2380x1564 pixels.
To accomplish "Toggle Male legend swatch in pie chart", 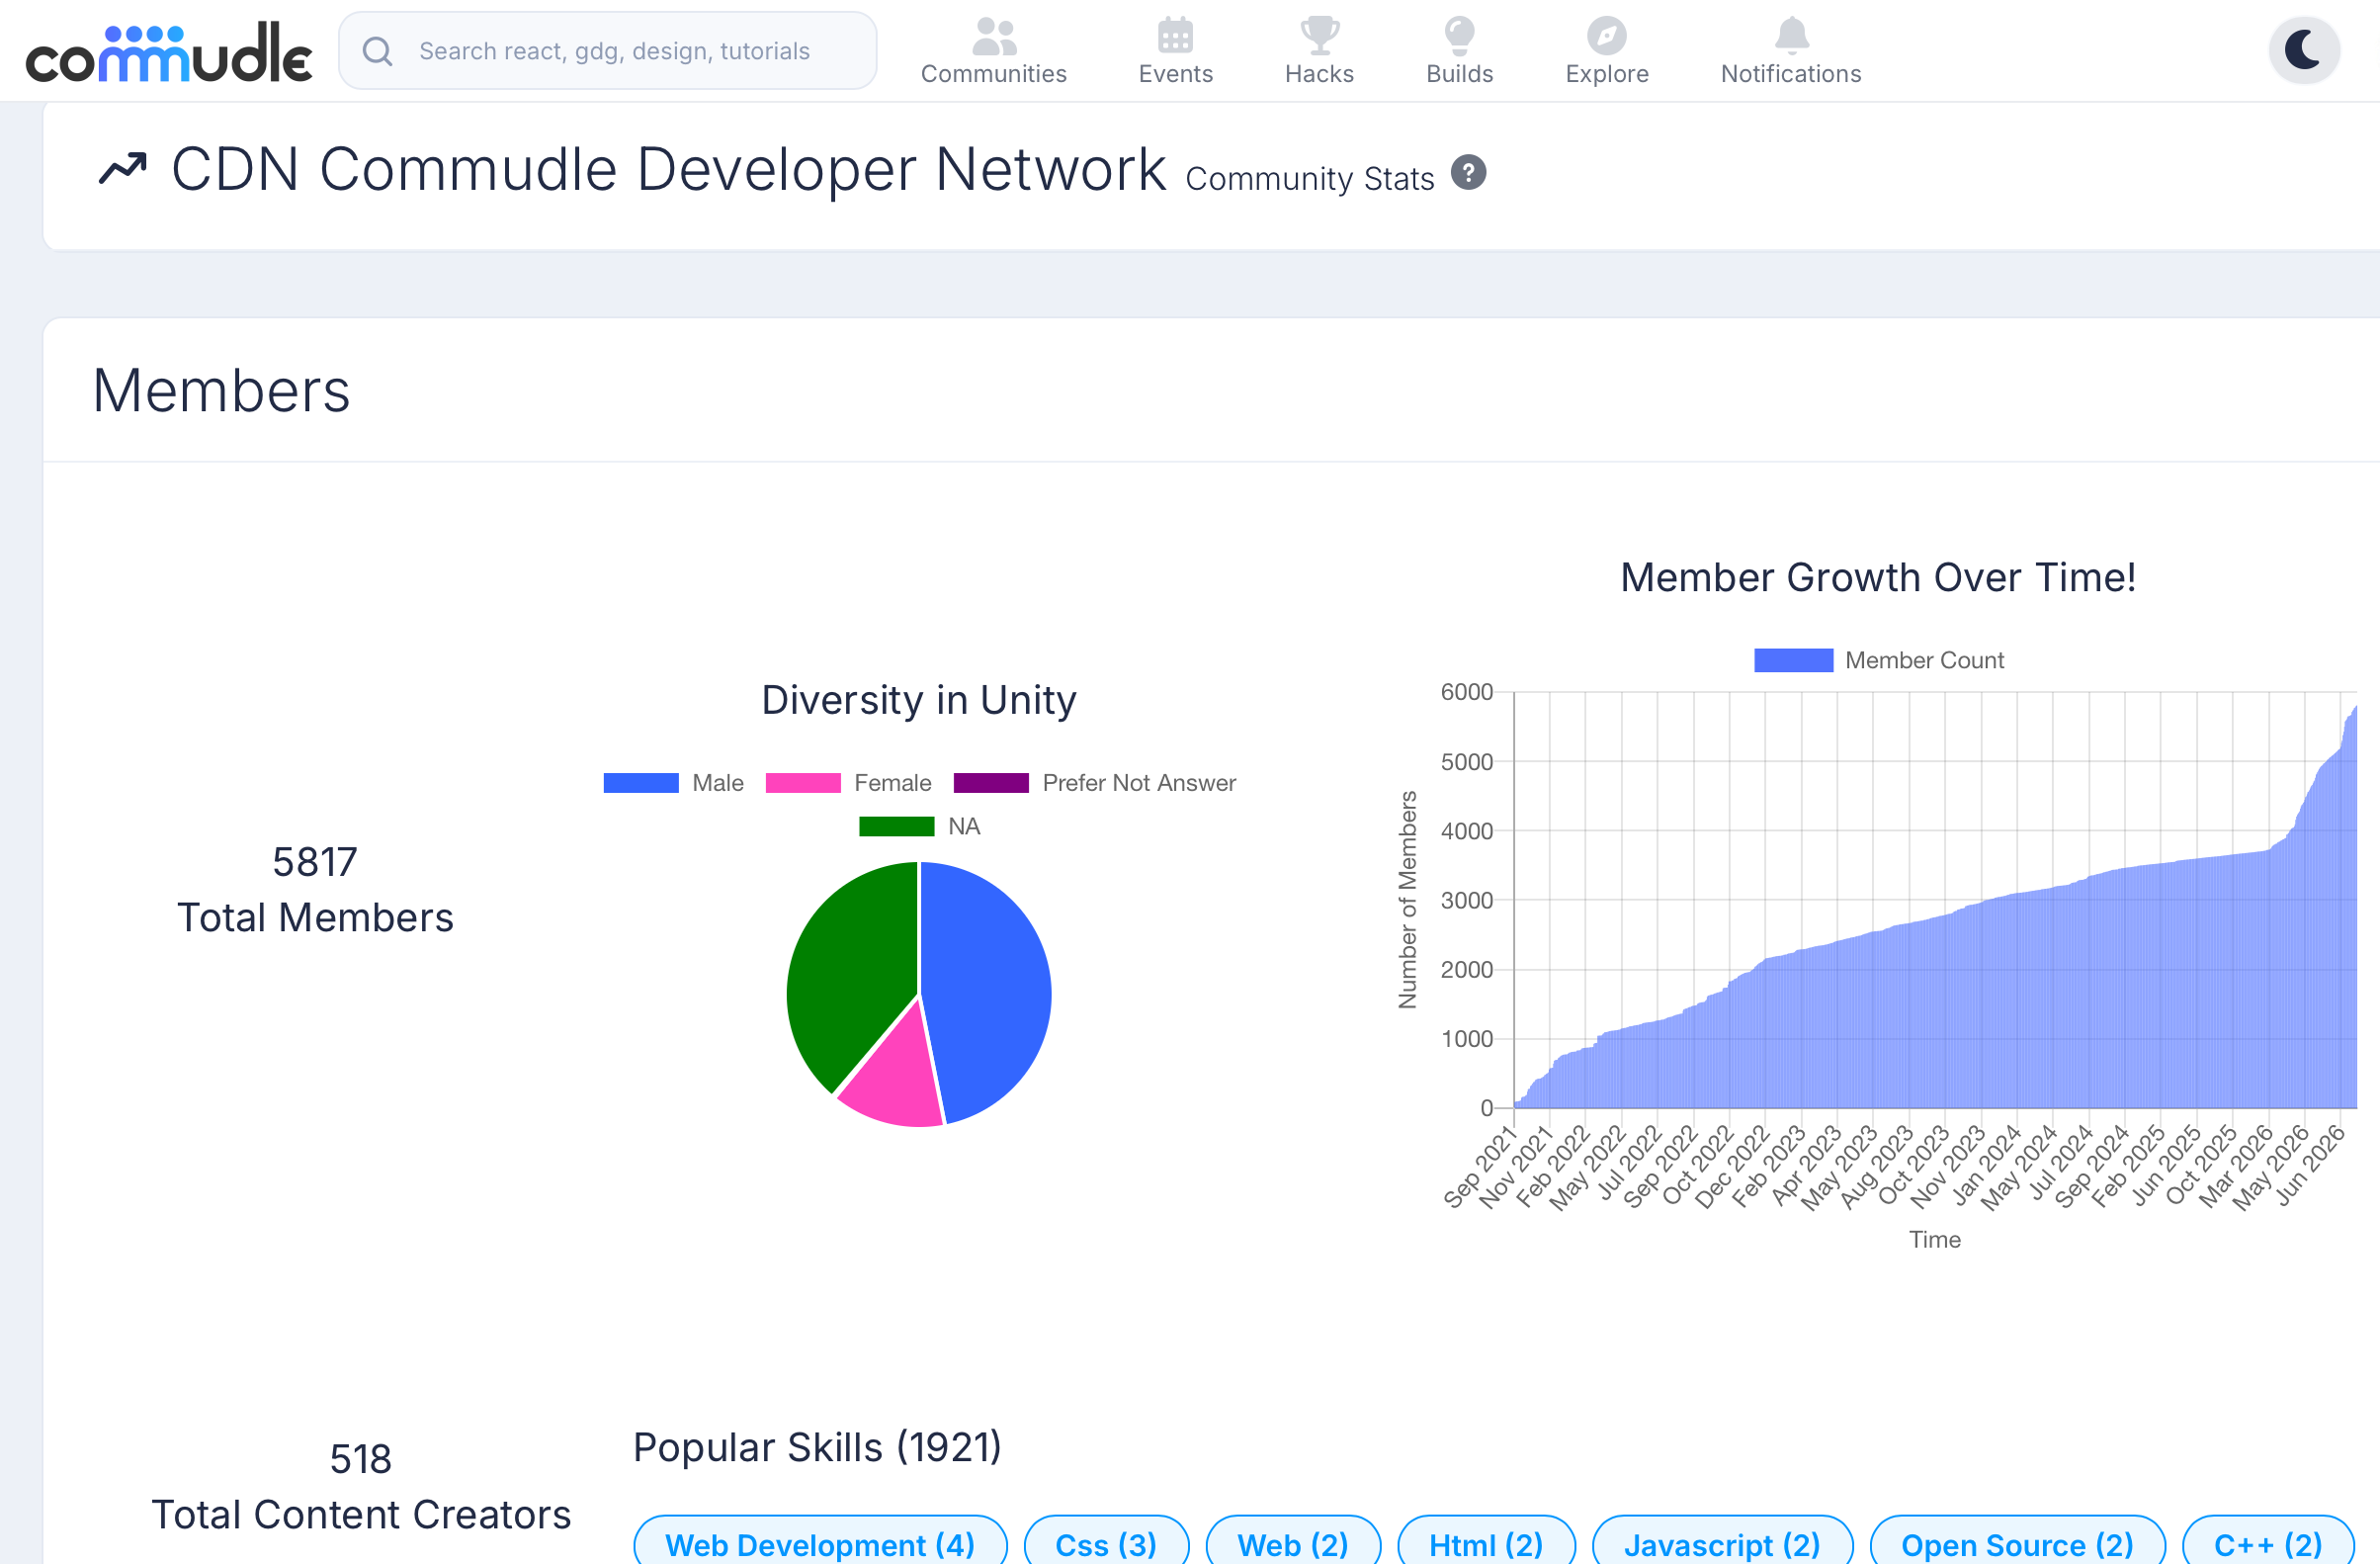I will [x=641, y=783].
